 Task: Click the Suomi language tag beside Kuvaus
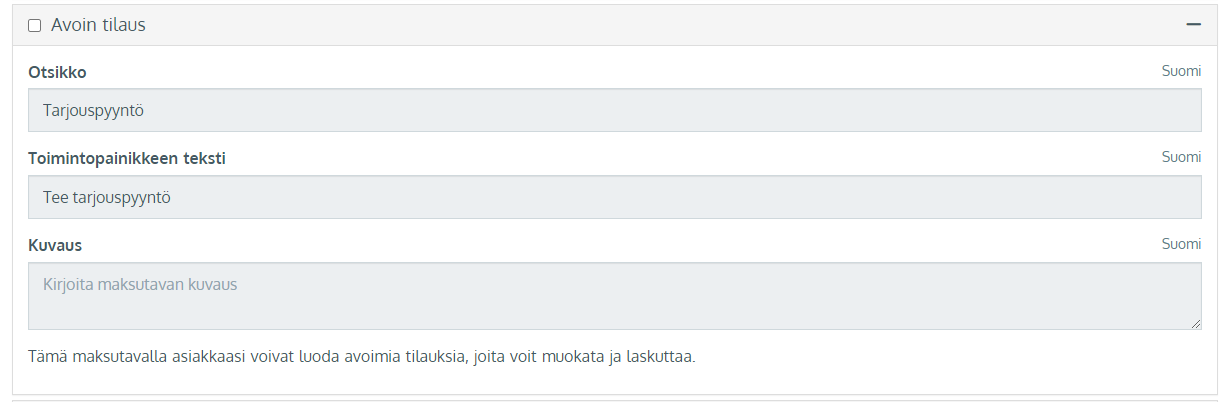point(1181,245)
